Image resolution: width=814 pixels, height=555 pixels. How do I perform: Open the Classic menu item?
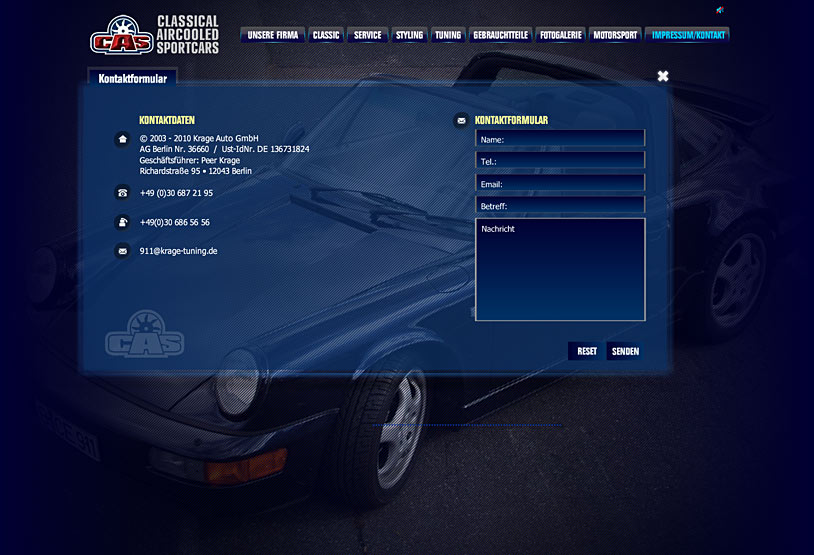326,35
